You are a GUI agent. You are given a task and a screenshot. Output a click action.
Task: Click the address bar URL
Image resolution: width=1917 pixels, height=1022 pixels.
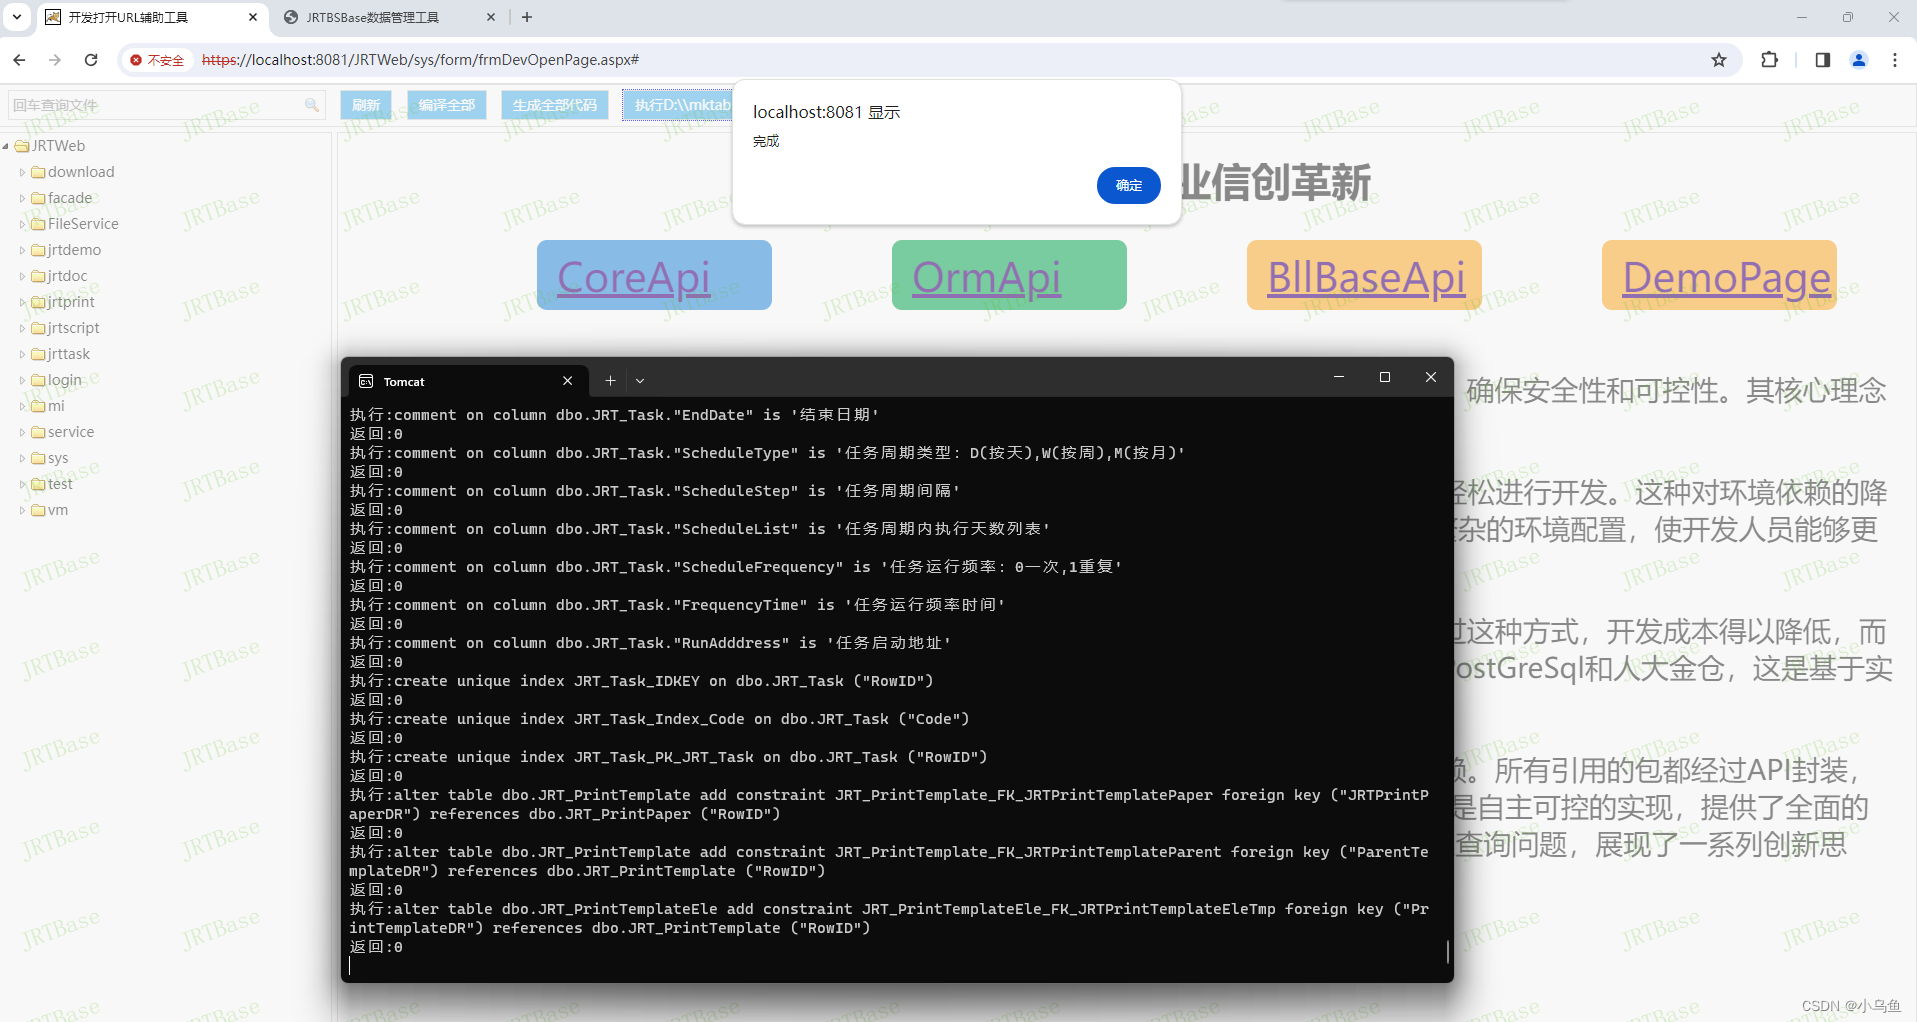click(420, 60)
